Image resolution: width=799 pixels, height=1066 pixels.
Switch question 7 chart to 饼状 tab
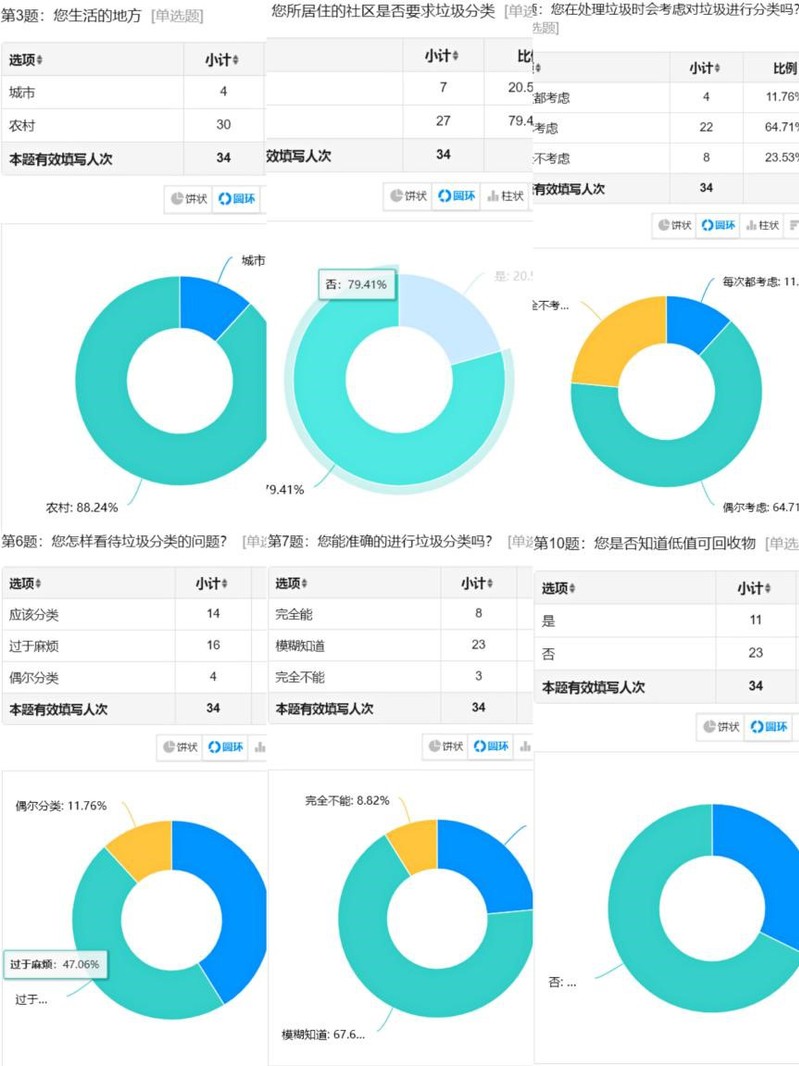point(447,746)
